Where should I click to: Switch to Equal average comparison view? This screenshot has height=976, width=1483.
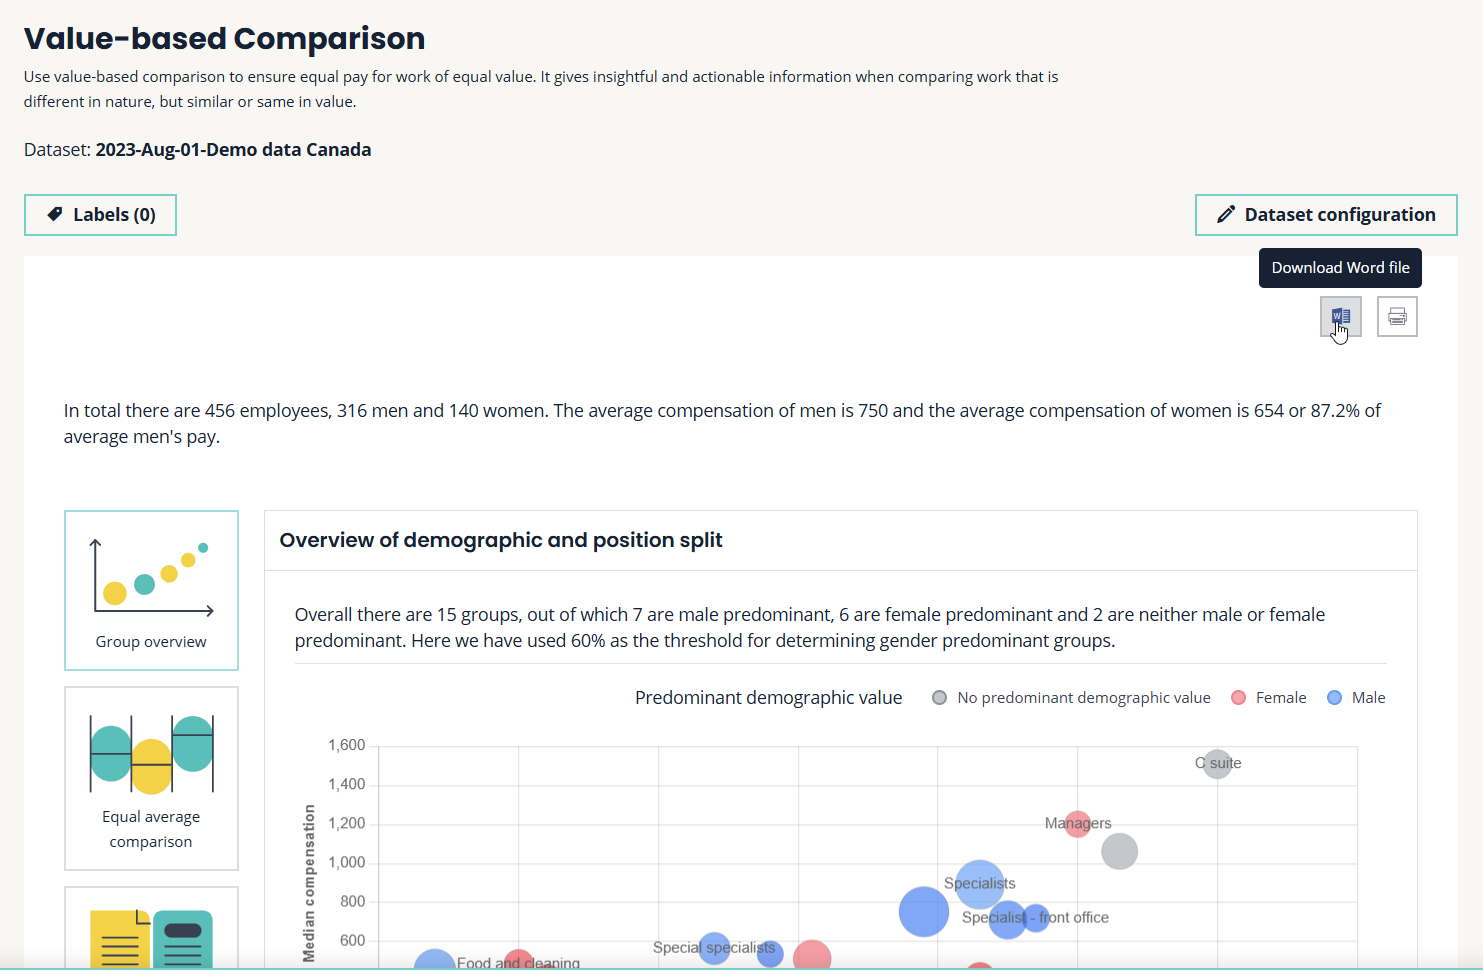point(151,778)
